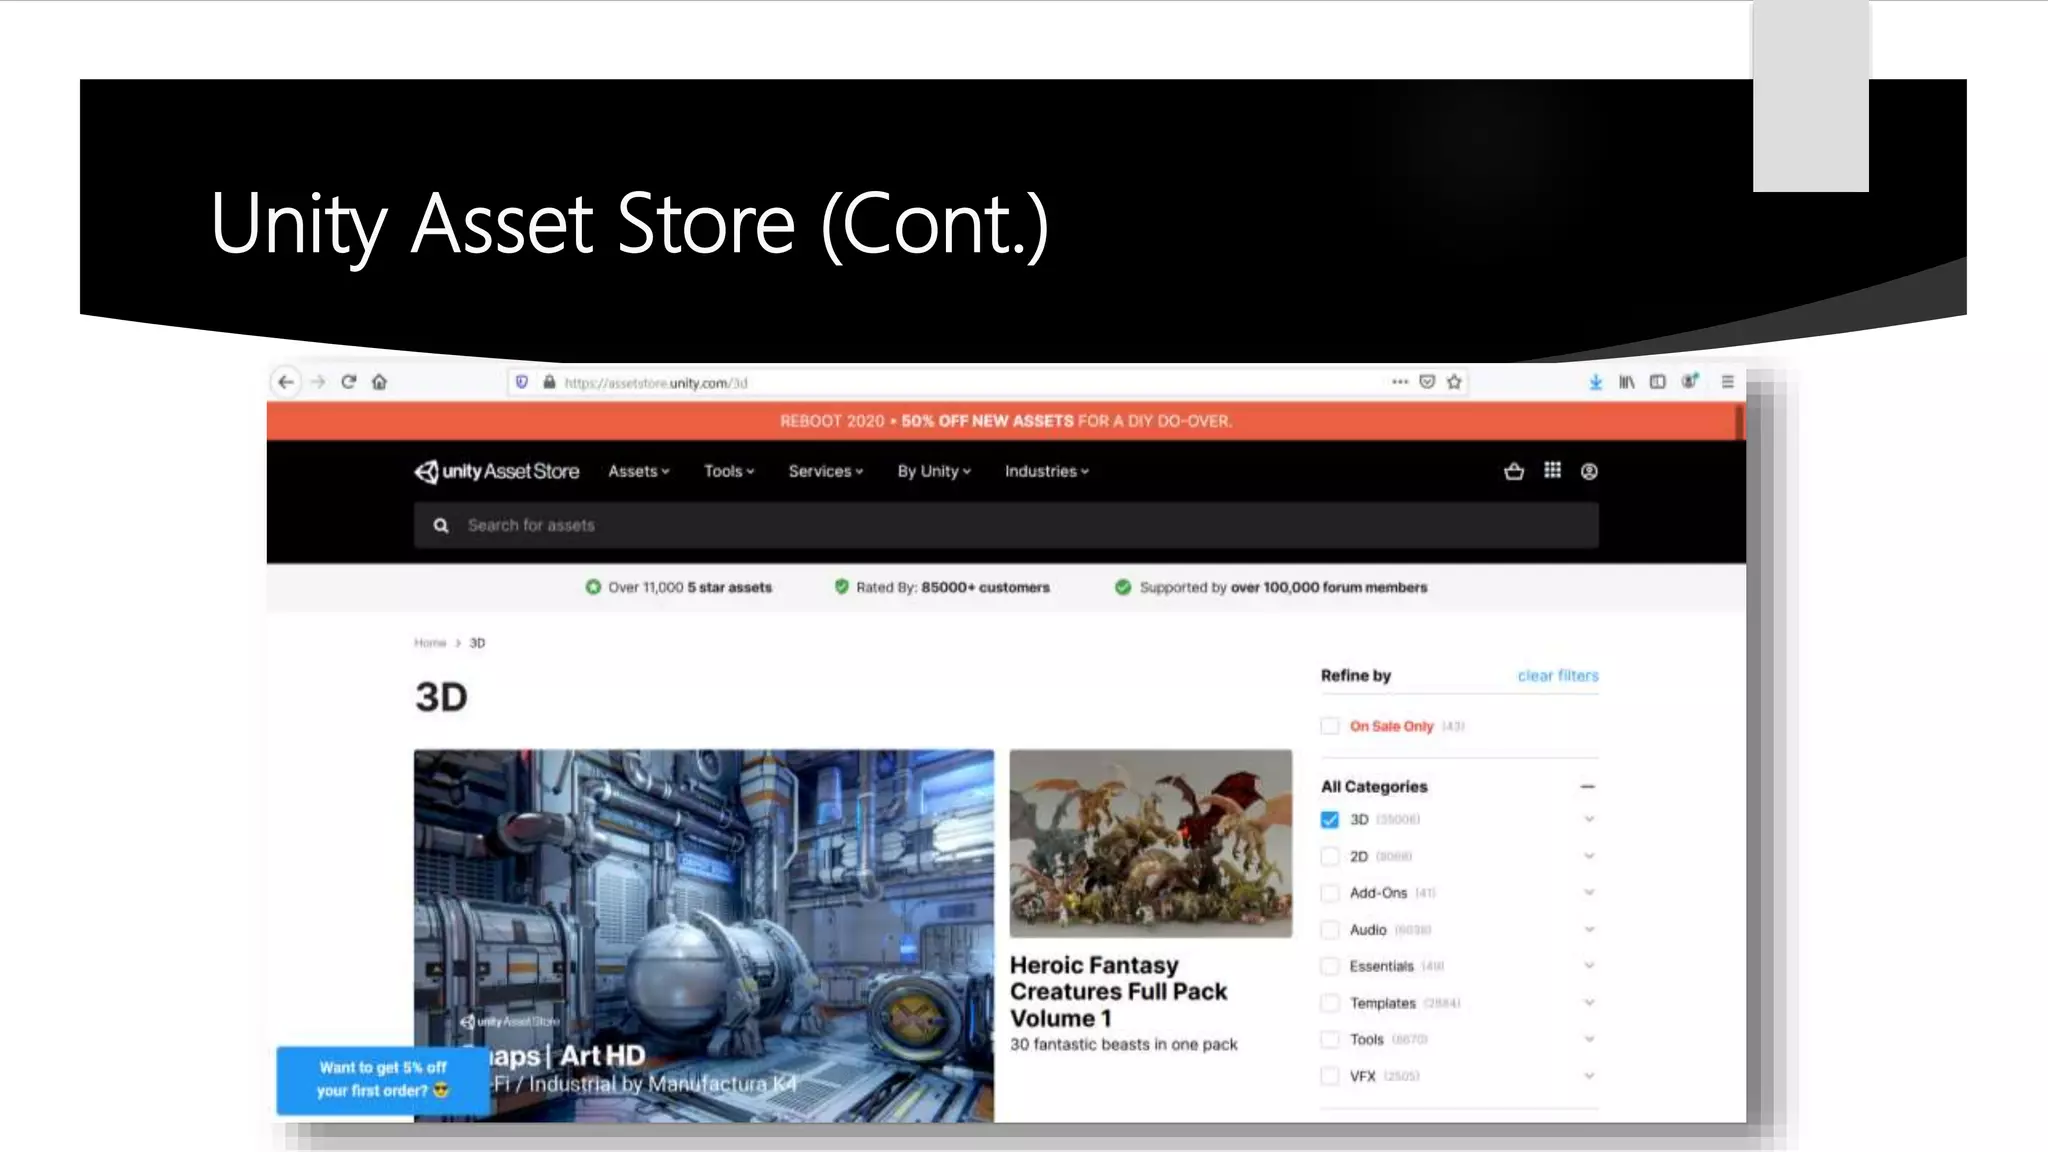Click 'Rated By: 85000+ customers' text
This screenshot has width=2048, height=1152.
[953, 588]
